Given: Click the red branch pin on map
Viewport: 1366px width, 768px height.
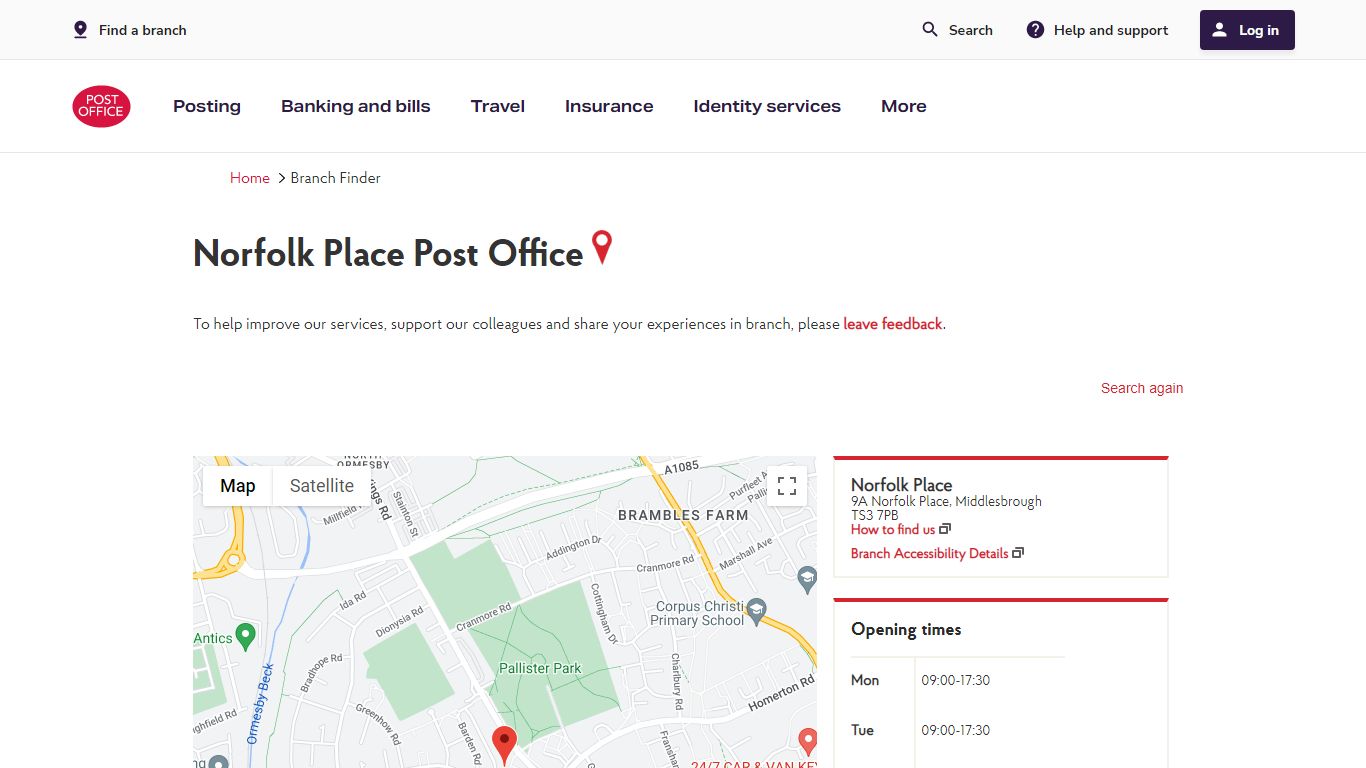Looking at the screenshot, I should [x=505, y=745].
